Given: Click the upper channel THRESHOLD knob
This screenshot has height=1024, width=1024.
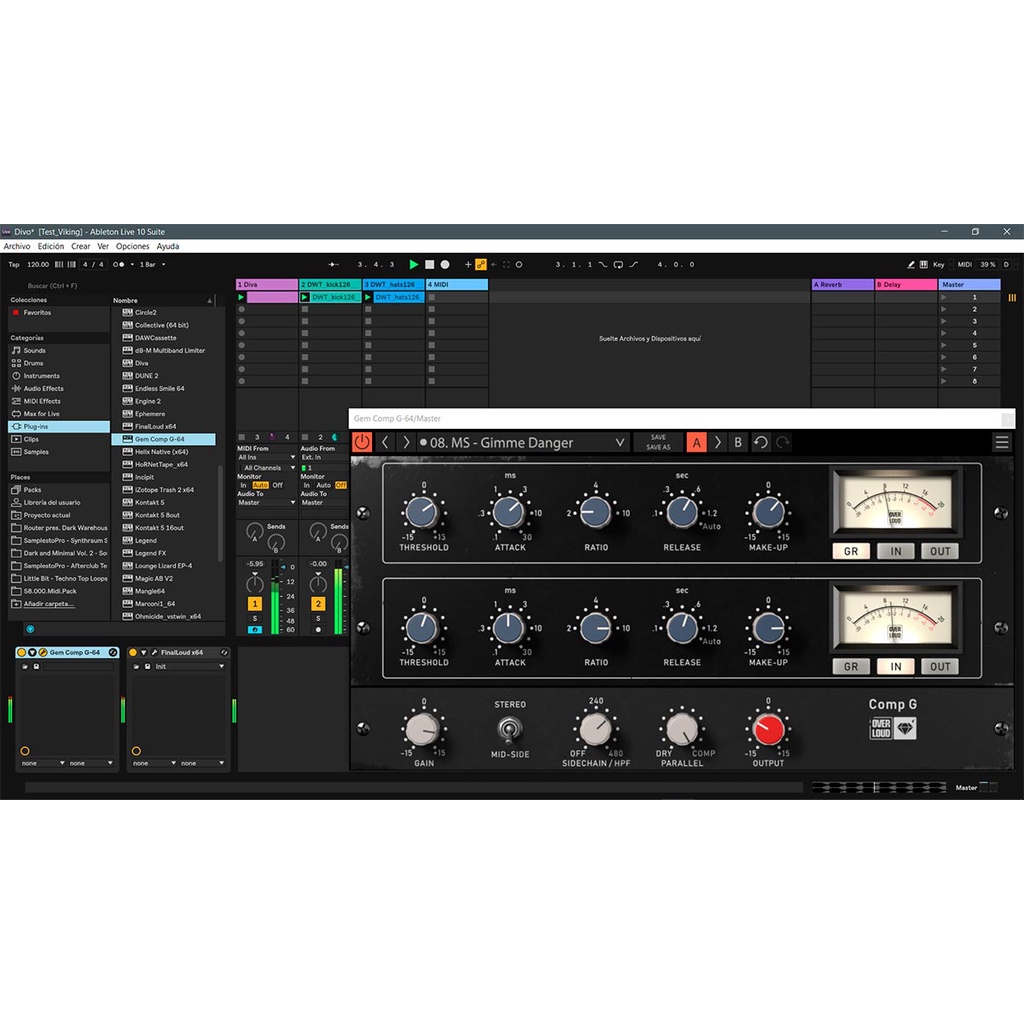Looking at the screenshot, I should coord(423,513).
